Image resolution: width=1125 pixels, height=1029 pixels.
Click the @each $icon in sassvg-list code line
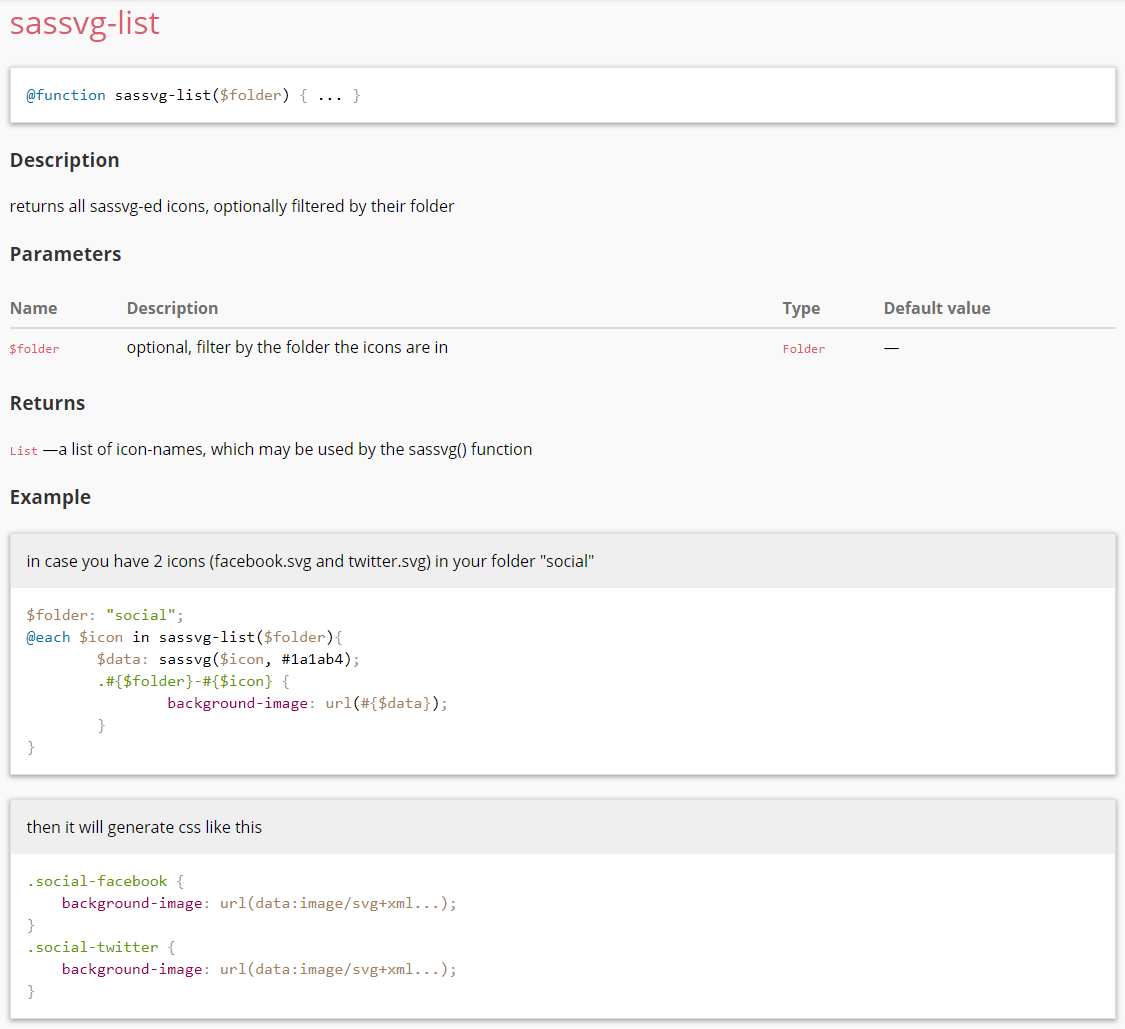pos(184,637)
